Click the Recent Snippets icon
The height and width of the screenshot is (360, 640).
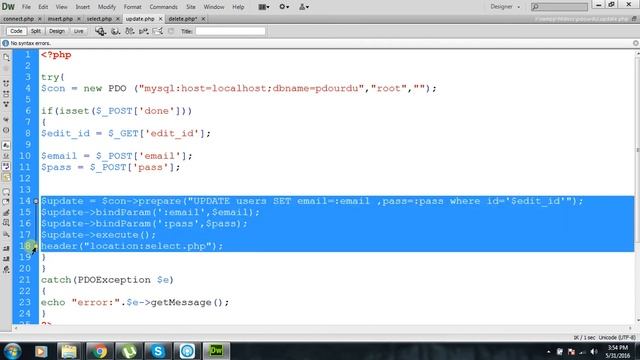coord(6,223)
